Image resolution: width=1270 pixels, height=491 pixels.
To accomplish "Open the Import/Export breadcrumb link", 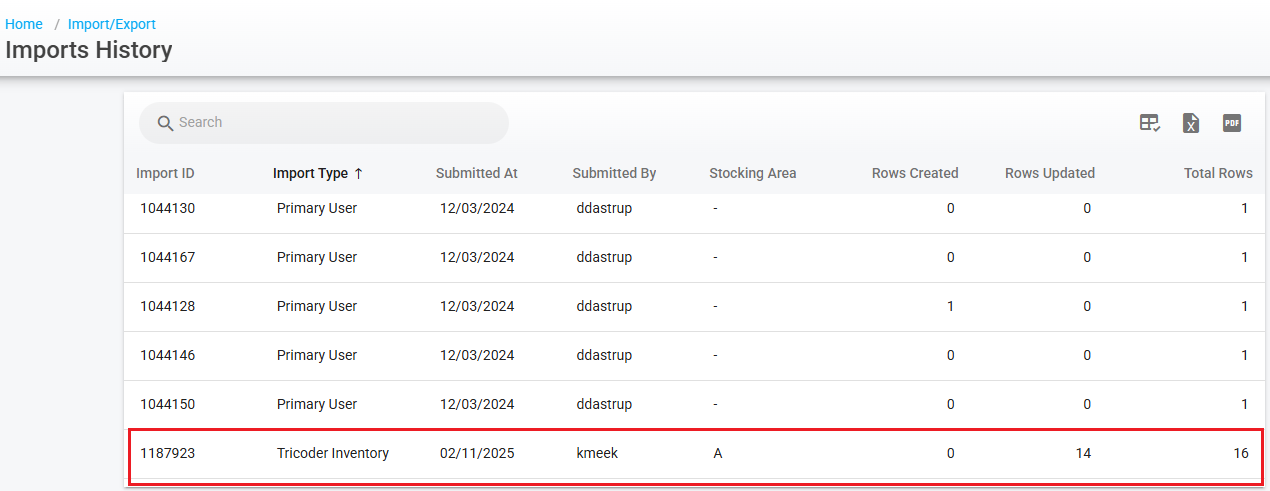I will tap(112, 24).
